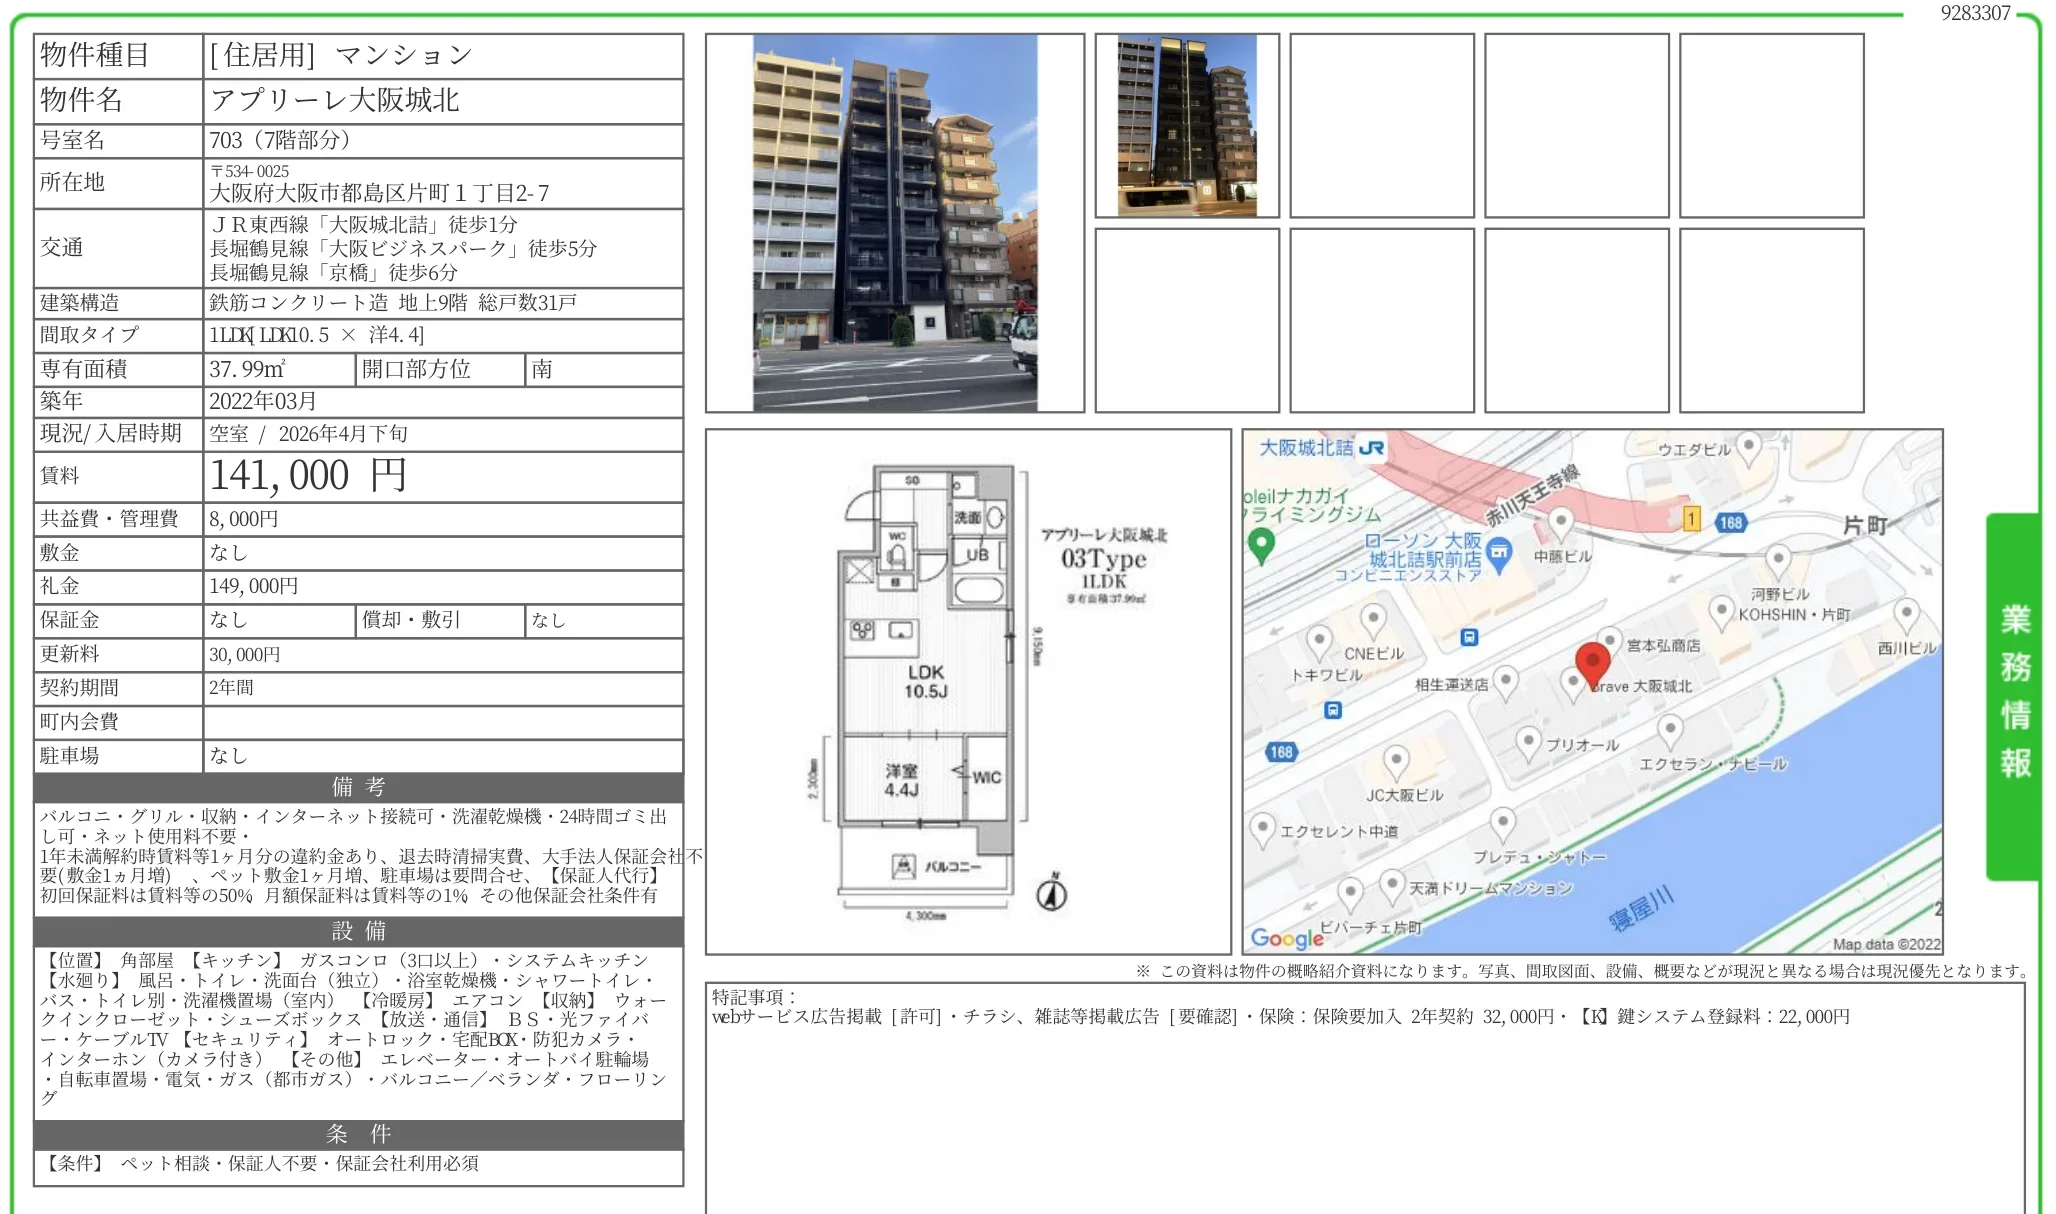The width and height of the screenshot is (2056, 1214).
Task: Open the small night building thumbnail
Action: point(1186,125)
